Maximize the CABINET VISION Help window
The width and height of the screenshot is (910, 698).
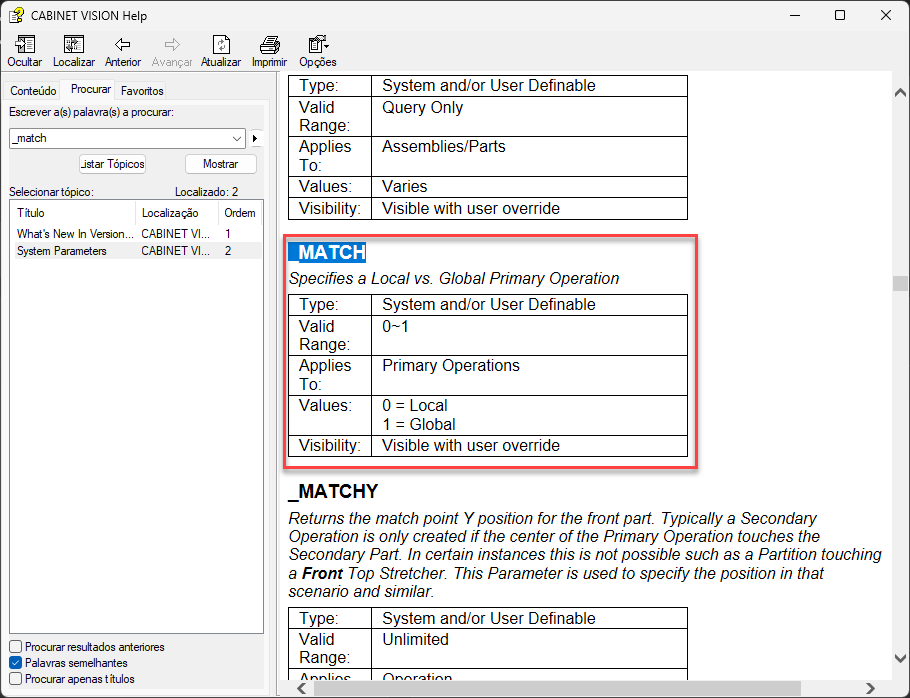[840, 15]
